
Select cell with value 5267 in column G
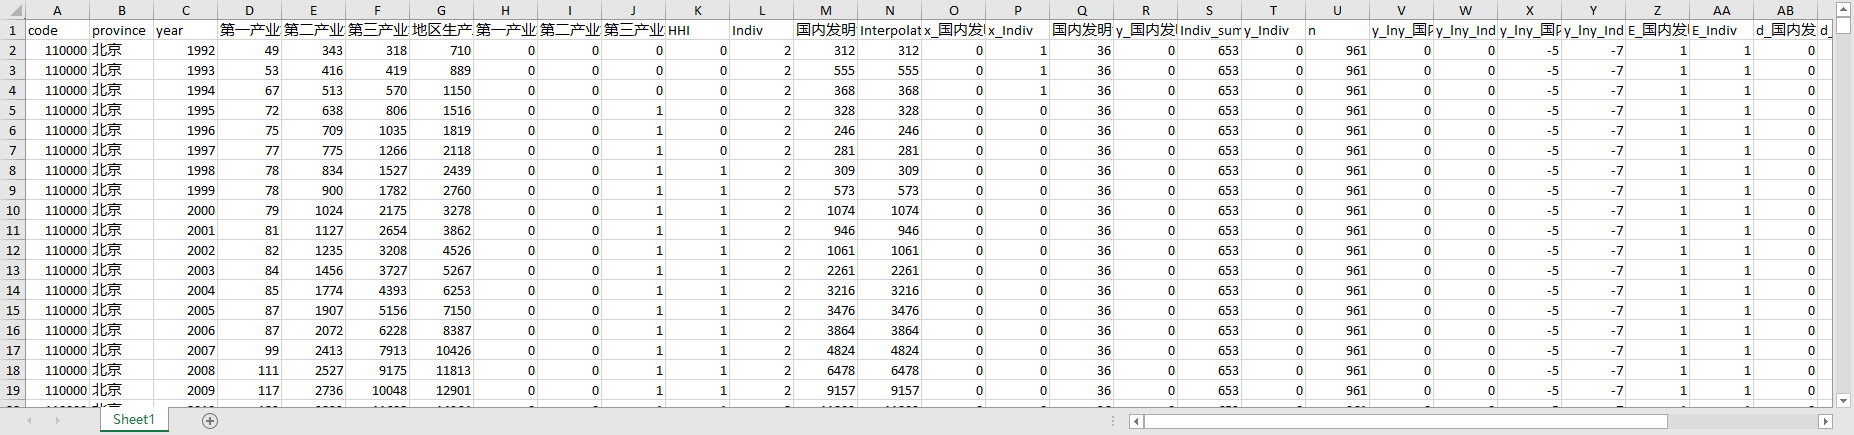441,270
